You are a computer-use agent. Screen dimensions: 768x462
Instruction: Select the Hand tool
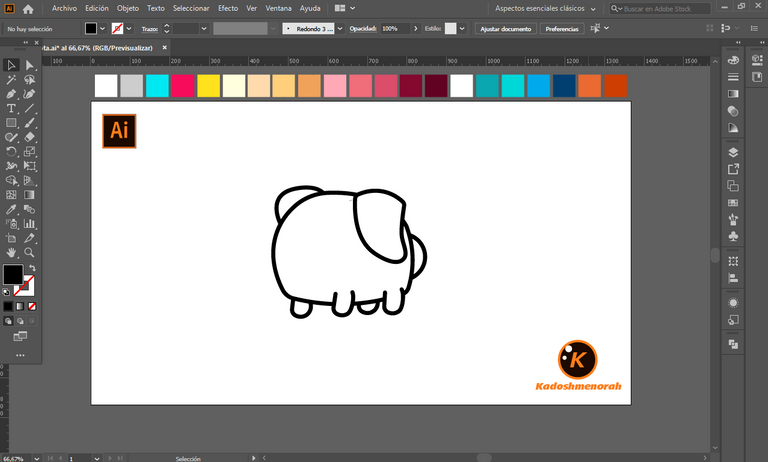[11, 253]
